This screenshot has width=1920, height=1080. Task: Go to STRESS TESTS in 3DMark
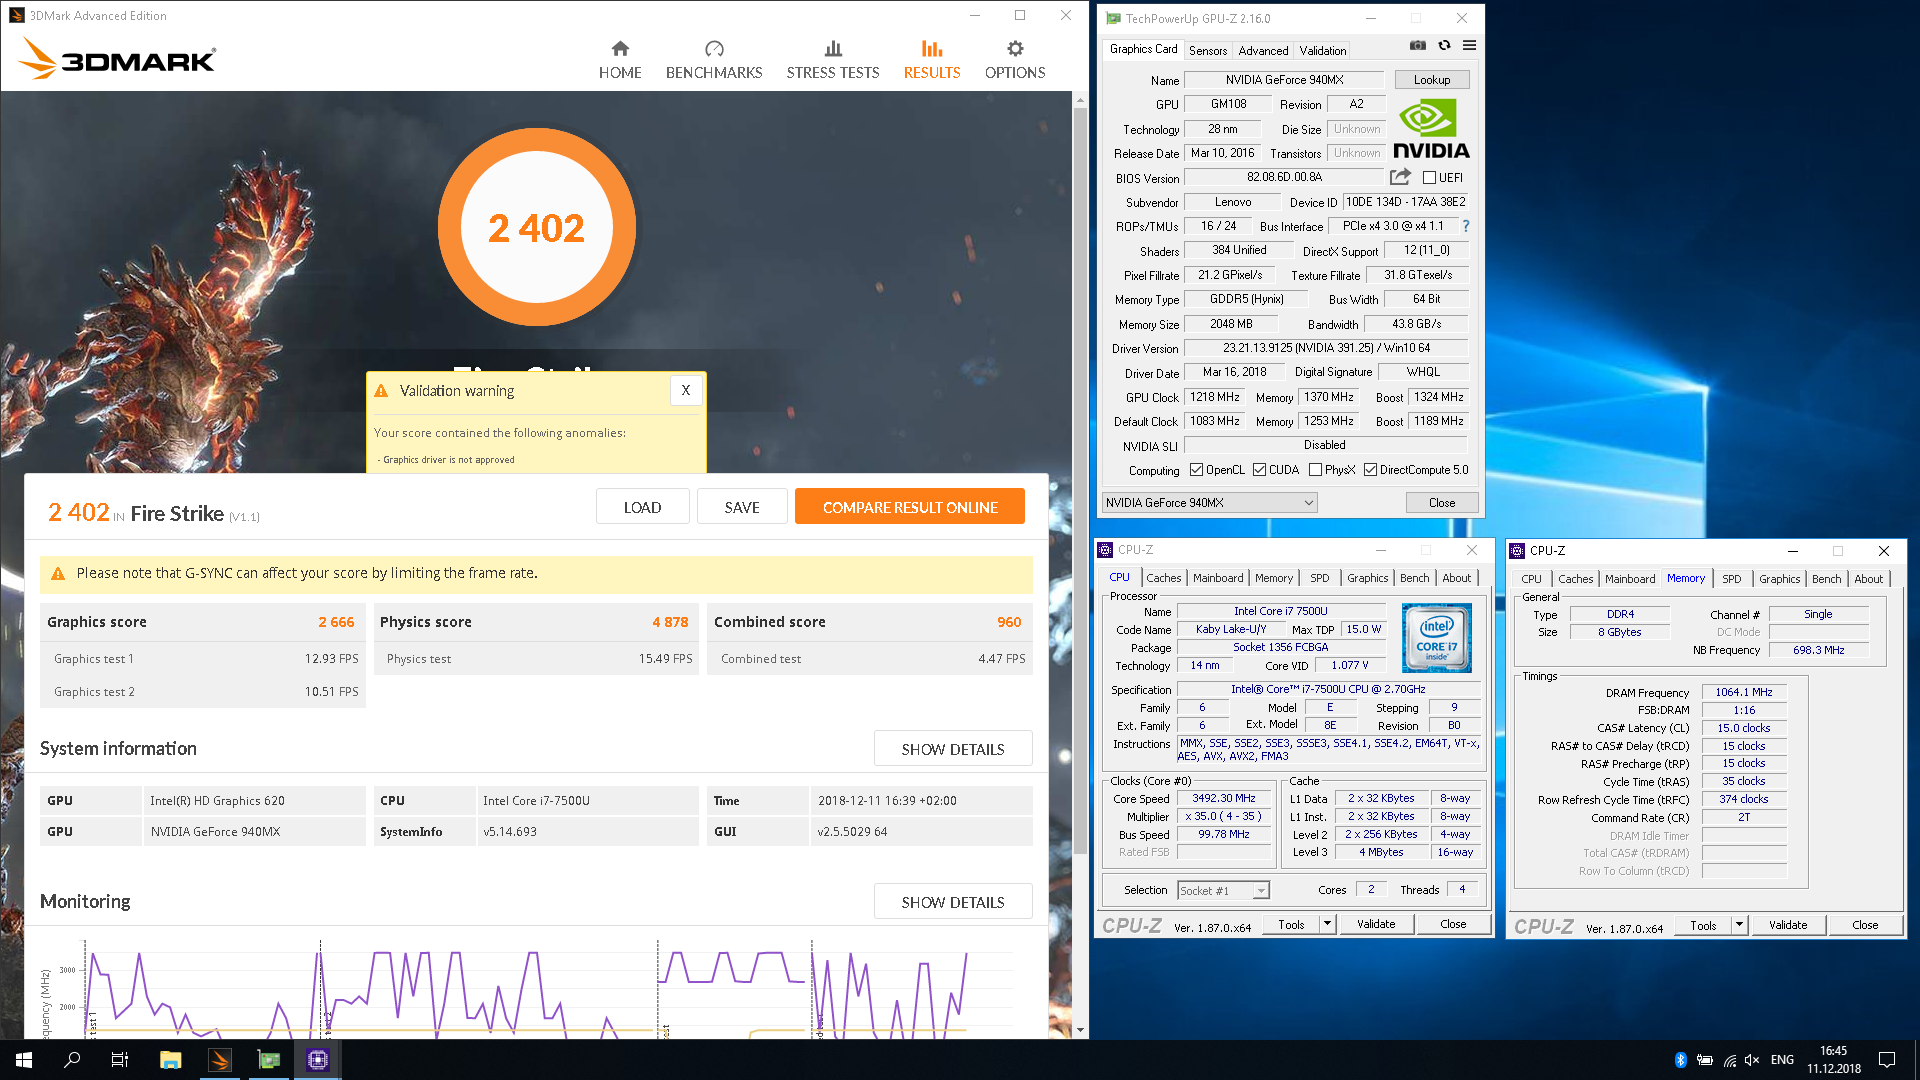coord(833,60)
